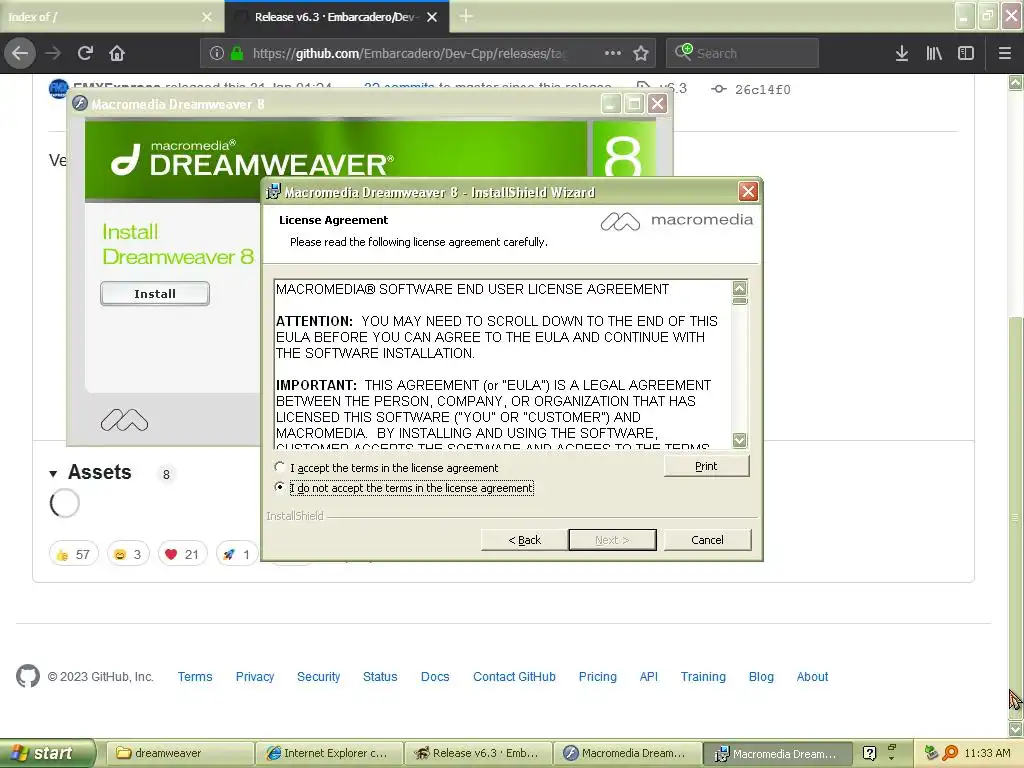
Task: Click the browser Search field
Action: click(742, 53)
